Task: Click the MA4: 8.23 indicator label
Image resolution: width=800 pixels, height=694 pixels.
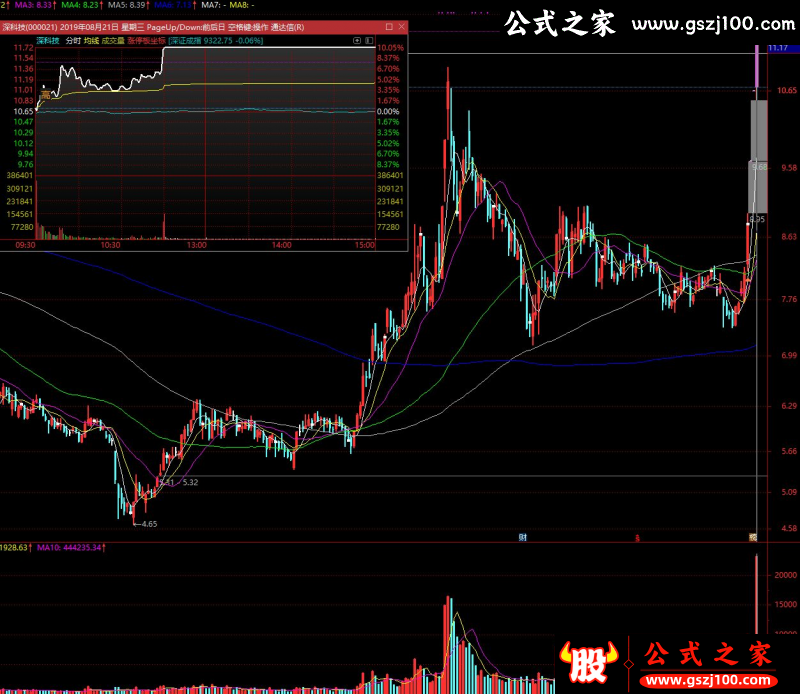Action: click(82, 5)
